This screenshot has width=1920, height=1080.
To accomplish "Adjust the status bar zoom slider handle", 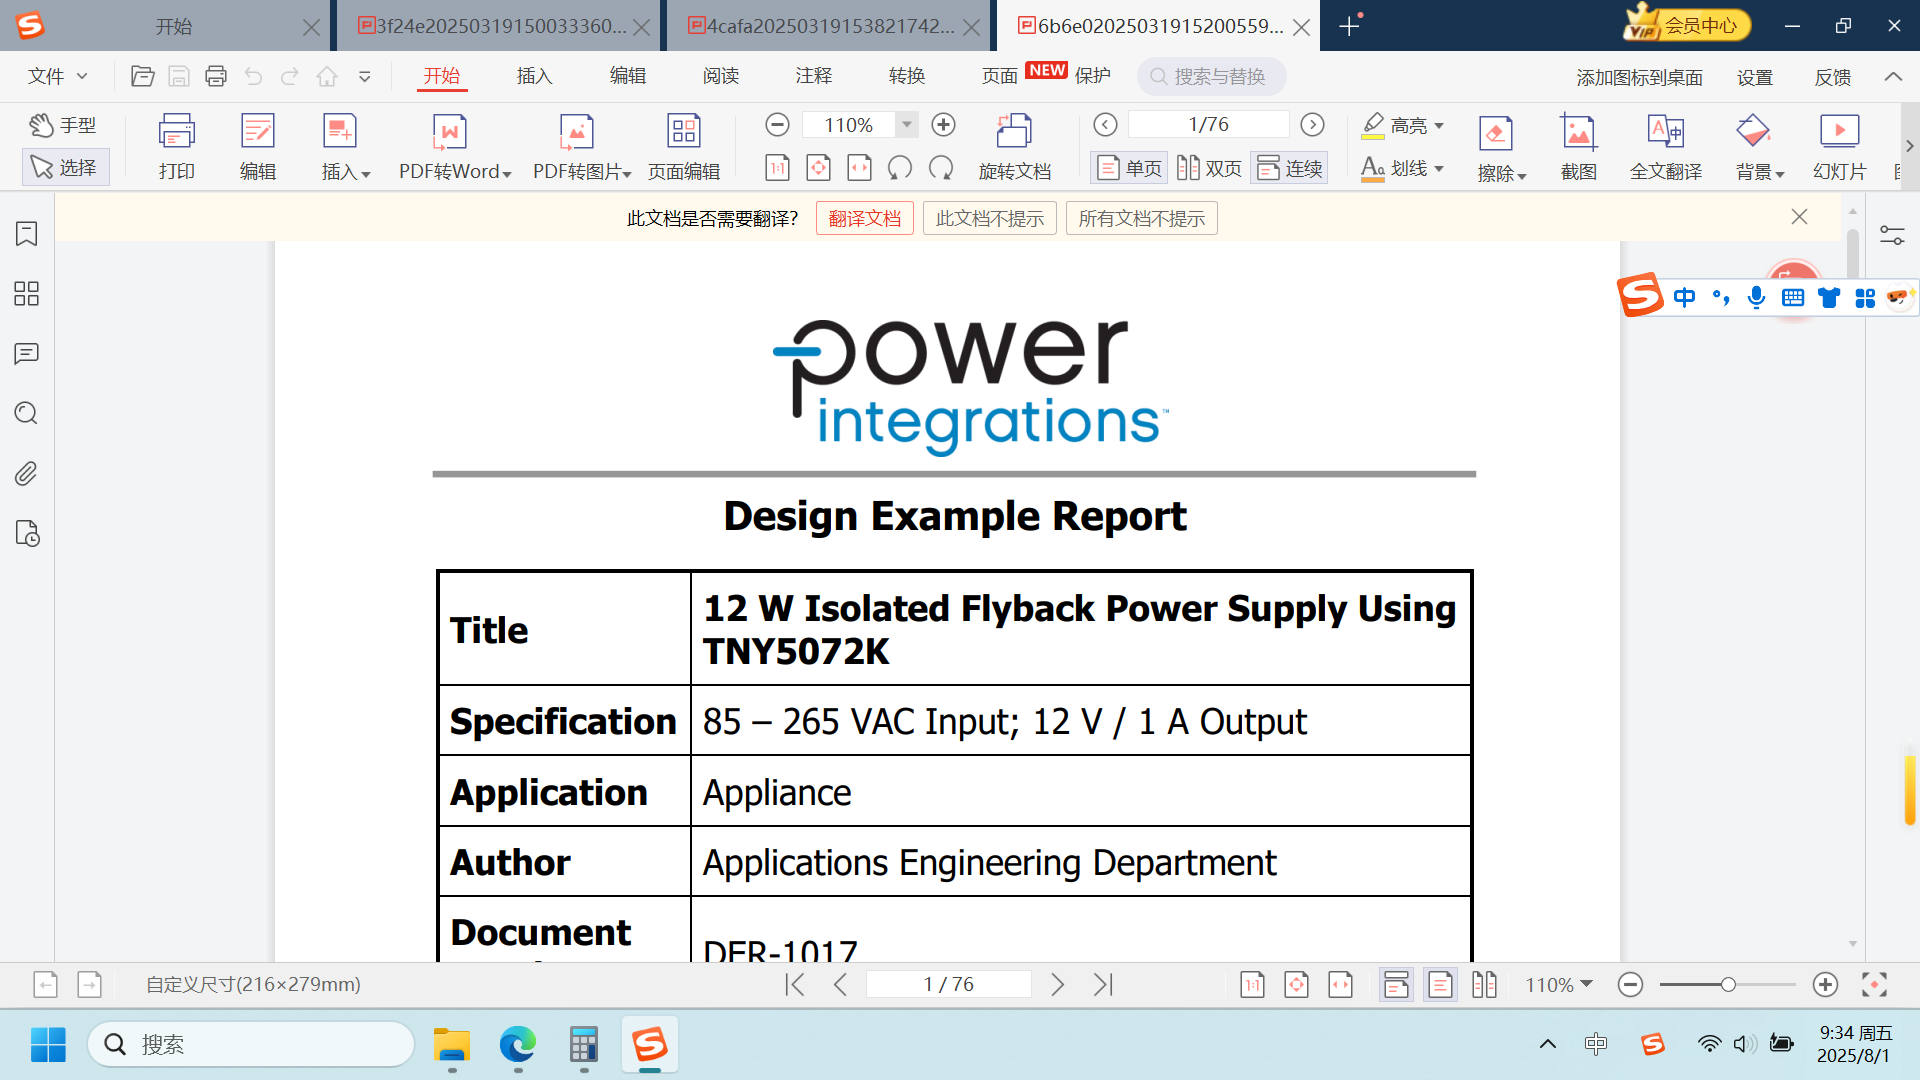I will (1727, 985).
